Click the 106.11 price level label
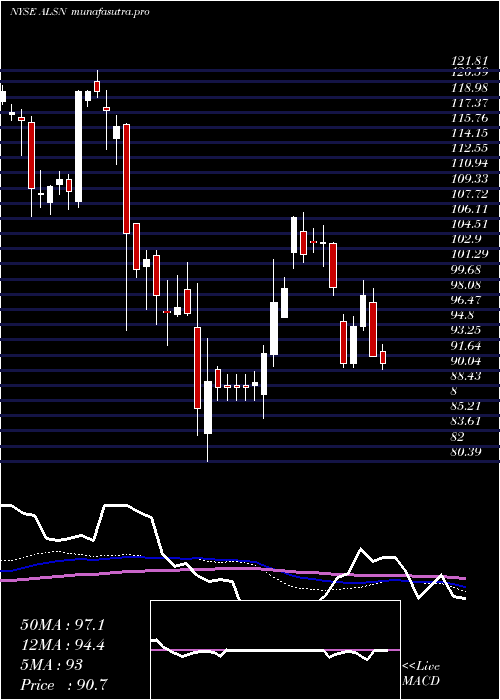The height and width of the screenshot is (700, 500). [x=469, y=209]
